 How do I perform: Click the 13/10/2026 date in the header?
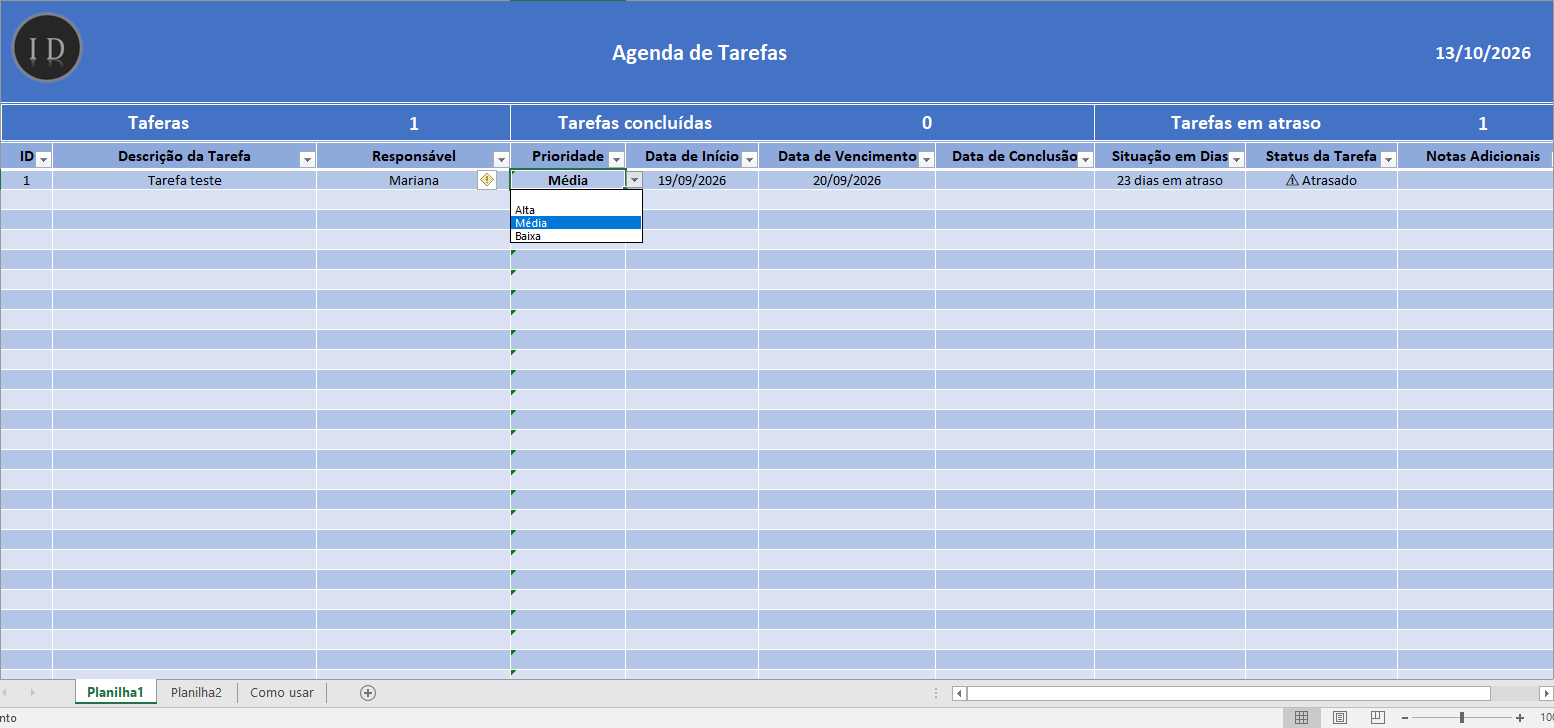coord(1483,54)
